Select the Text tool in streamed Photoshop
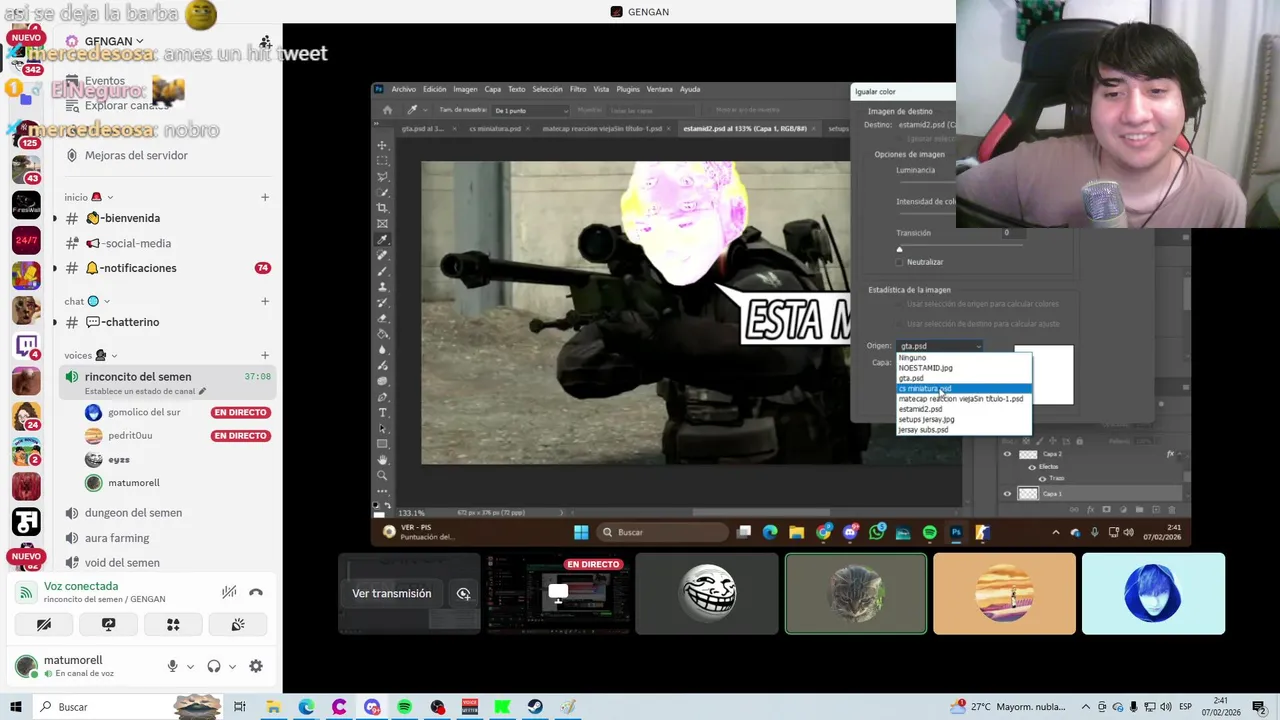 [382, 412]
